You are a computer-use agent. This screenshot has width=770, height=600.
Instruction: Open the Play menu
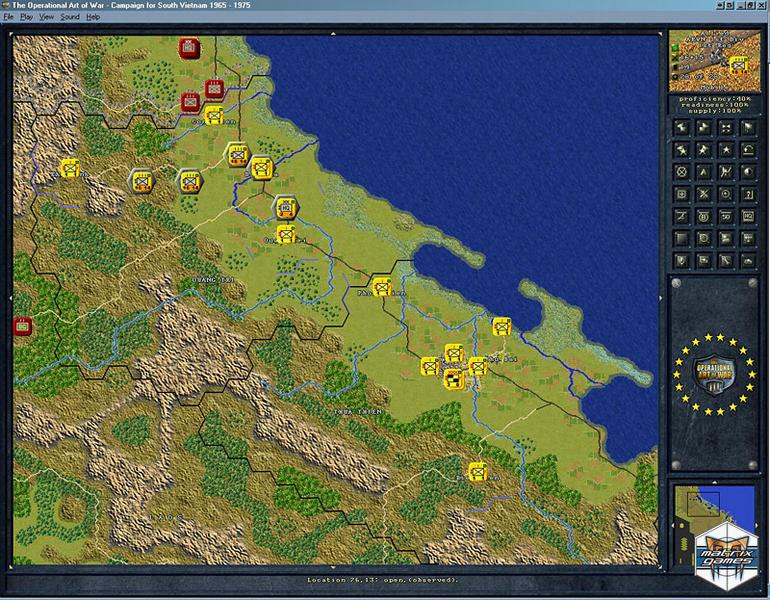(27, 17)
